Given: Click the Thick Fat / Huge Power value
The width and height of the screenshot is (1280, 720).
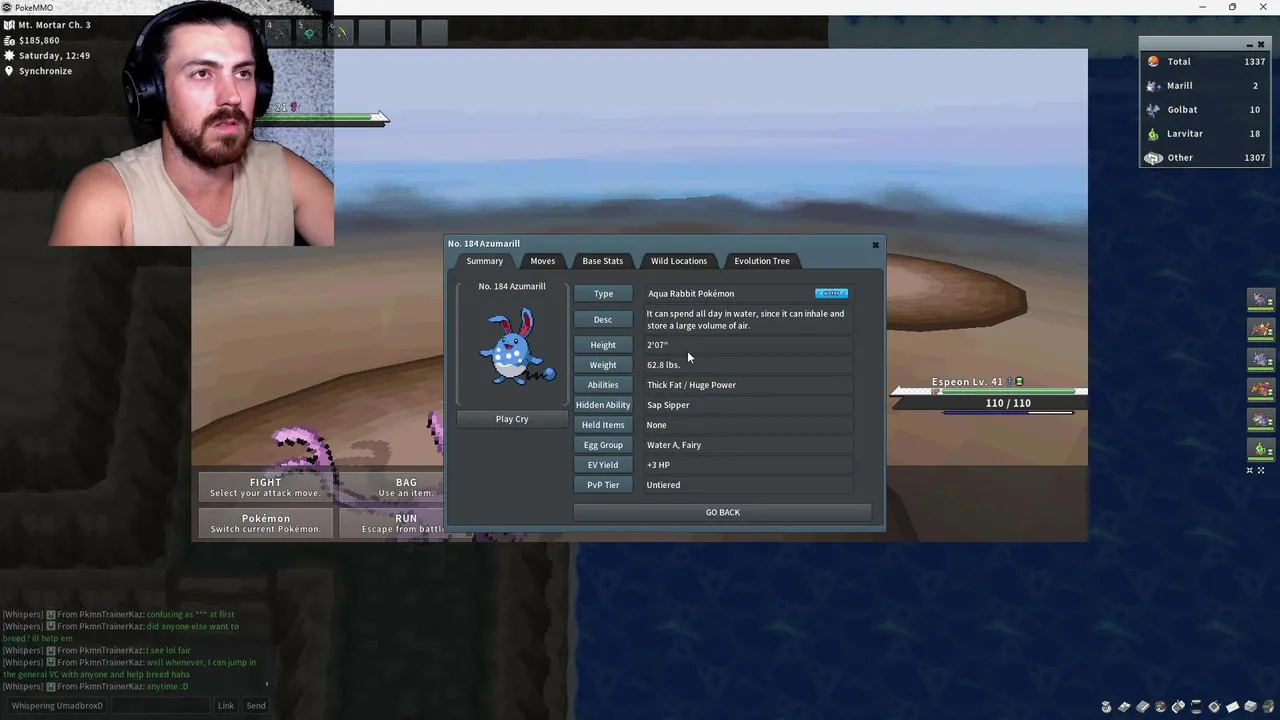Looking at the screenshot, I should click(691, 385).
